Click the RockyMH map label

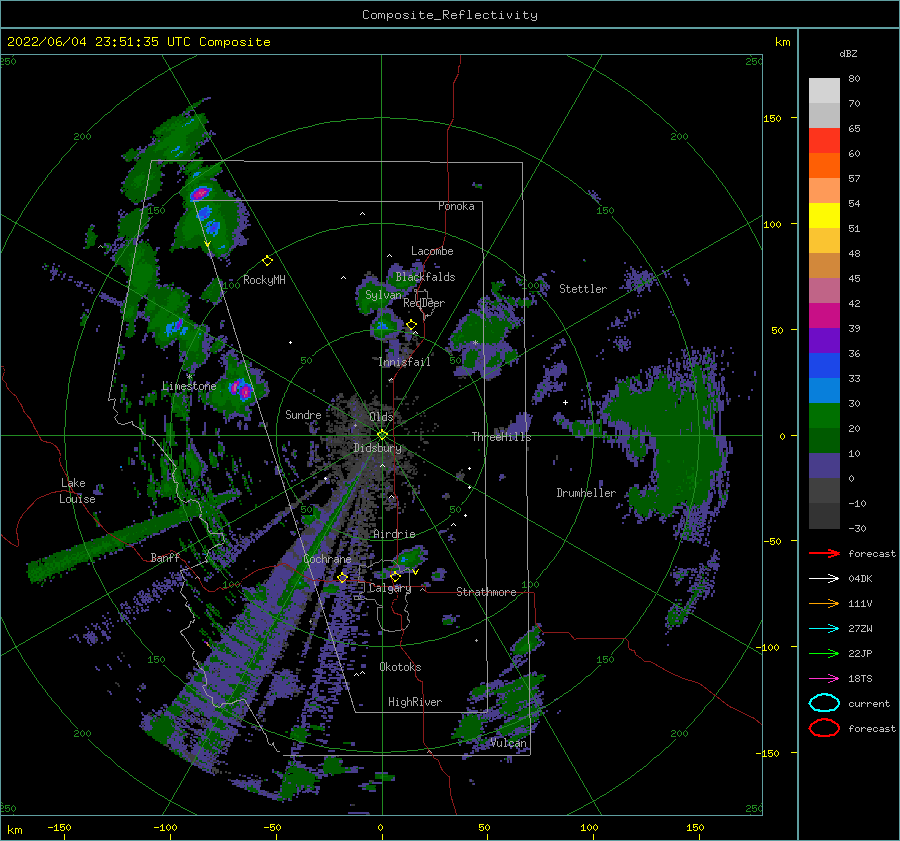click(x=264, y=280)
